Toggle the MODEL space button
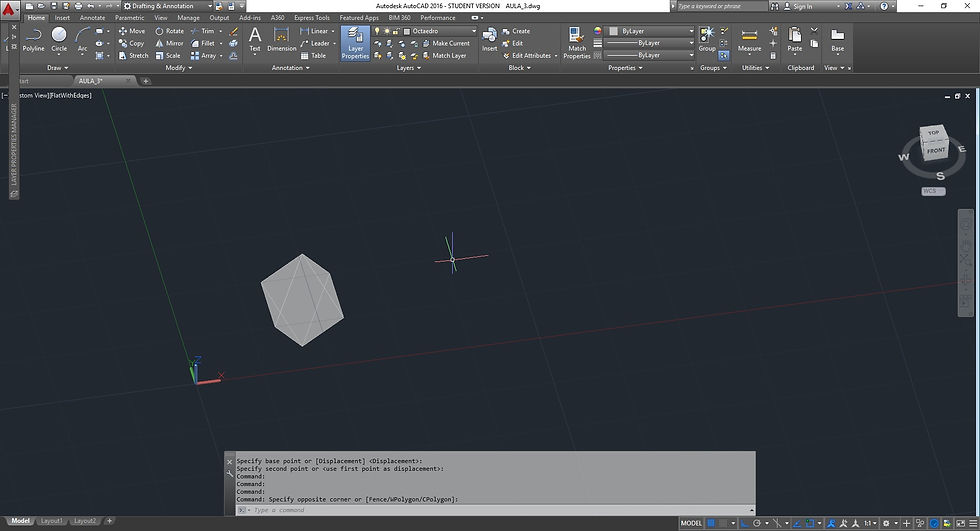The height and width of the screenshot is (531, 980). tap(691, 523)
